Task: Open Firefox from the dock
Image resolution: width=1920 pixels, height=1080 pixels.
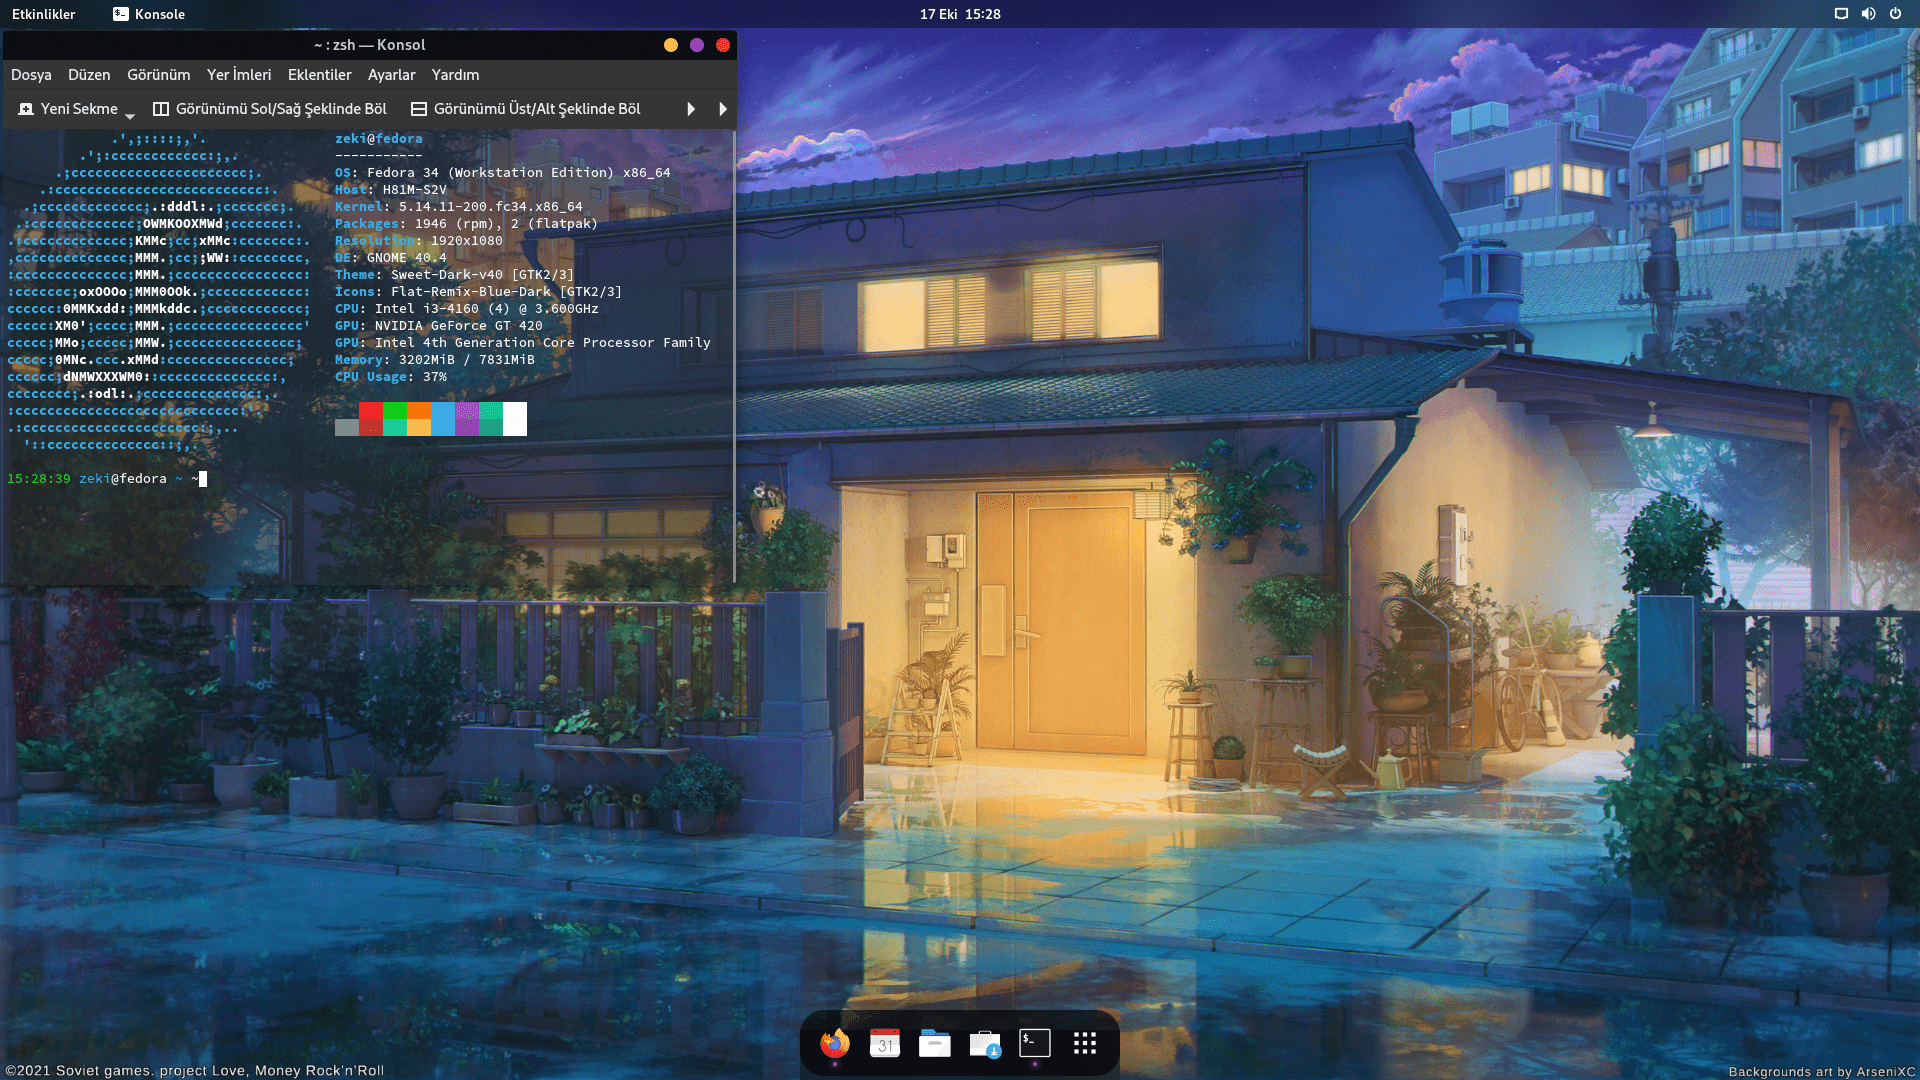Action: pyautogui.click(x=835, y=1044)
